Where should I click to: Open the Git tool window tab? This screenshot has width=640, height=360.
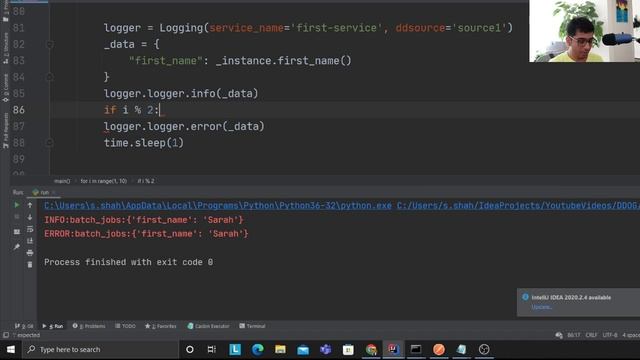(x=24, y=326)
